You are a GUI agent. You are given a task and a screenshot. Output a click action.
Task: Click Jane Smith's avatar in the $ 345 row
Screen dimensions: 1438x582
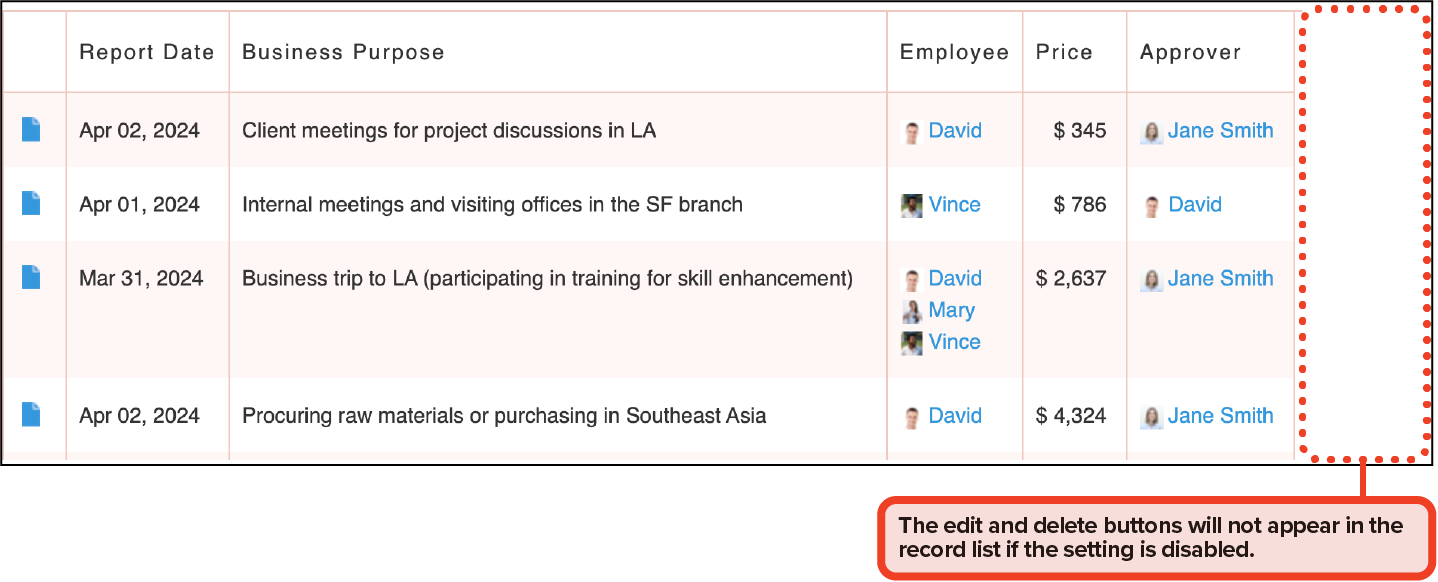click(x=1151, y=132)
